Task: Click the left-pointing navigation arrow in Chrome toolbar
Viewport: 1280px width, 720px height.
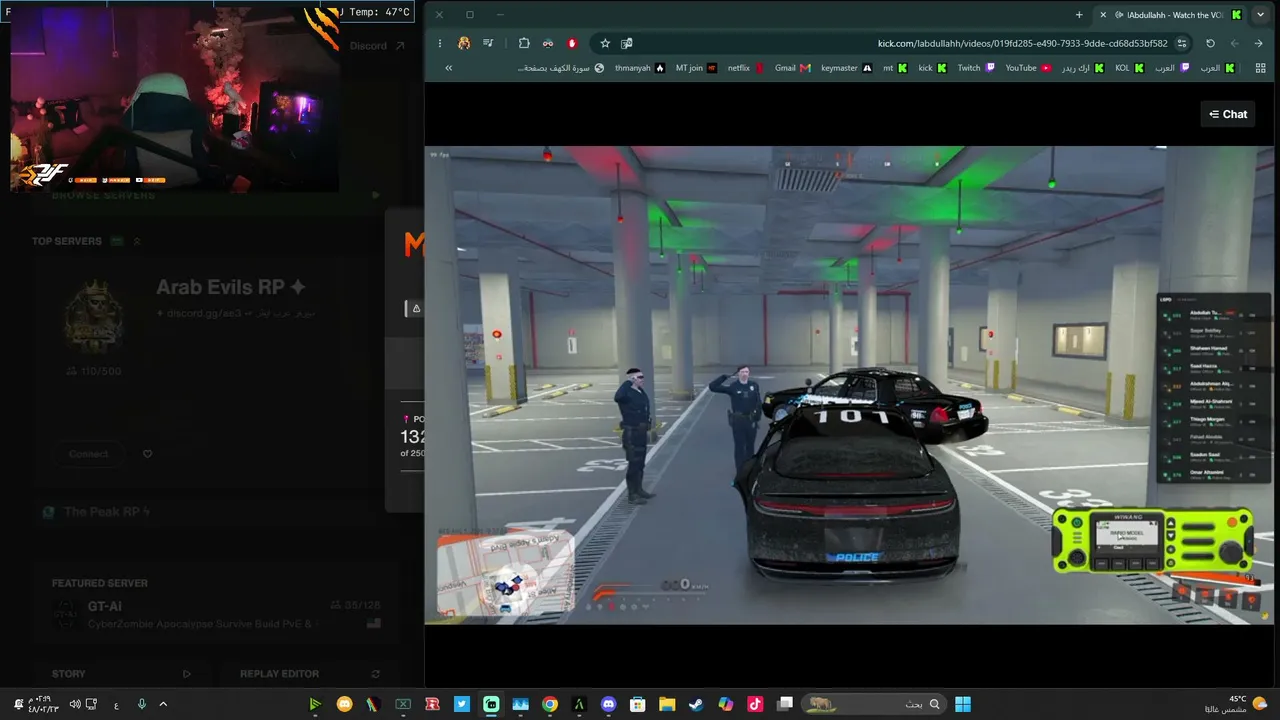Action: click(x=1234, y=43)
